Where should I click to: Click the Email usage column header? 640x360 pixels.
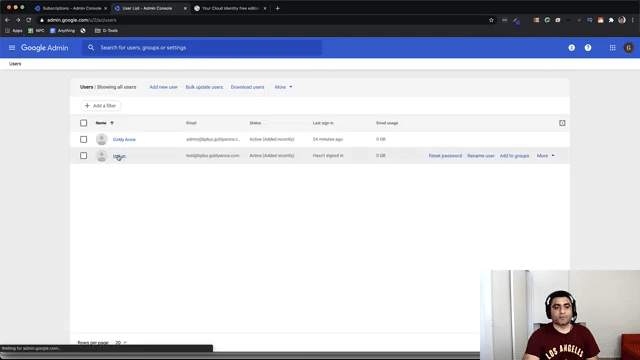click(387, 123)
